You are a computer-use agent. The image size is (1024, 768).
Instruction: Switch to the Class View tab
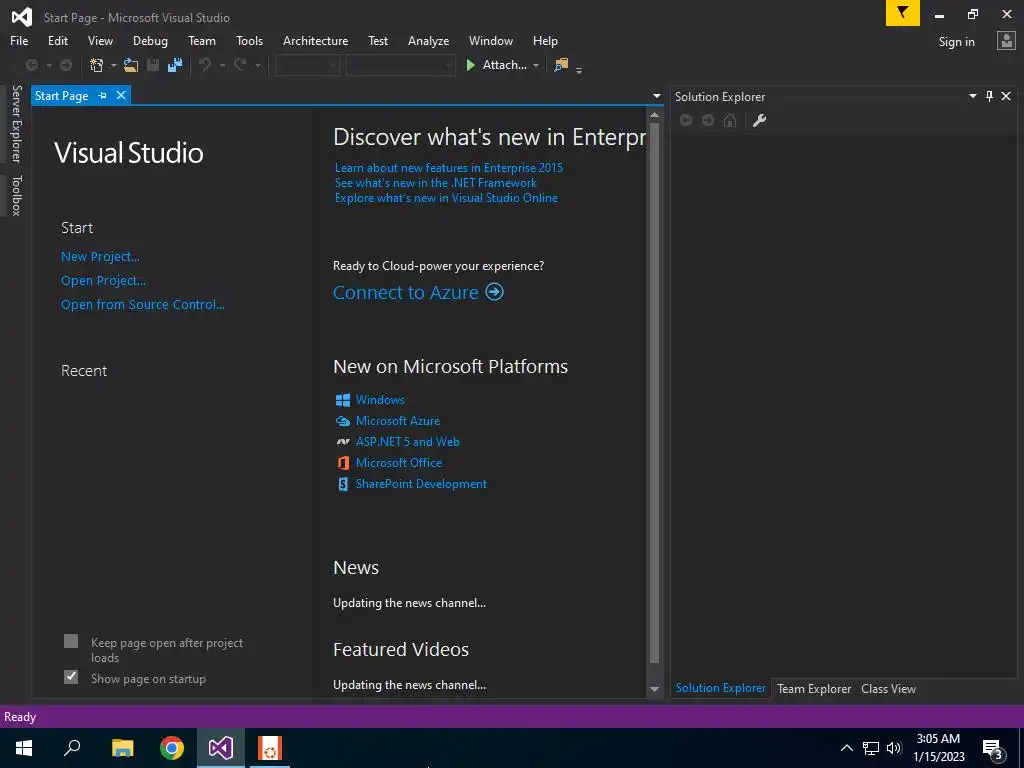click(x=888, y=688)
